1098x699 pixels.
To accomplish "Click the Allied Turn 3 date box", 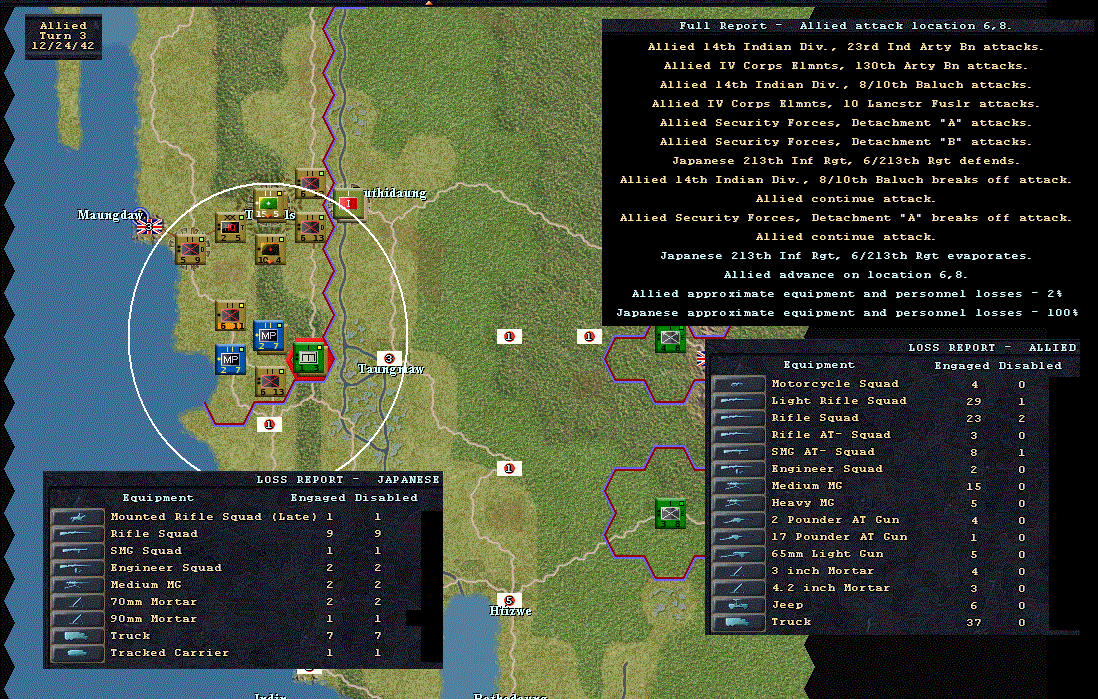I will (x=63, y=36).
